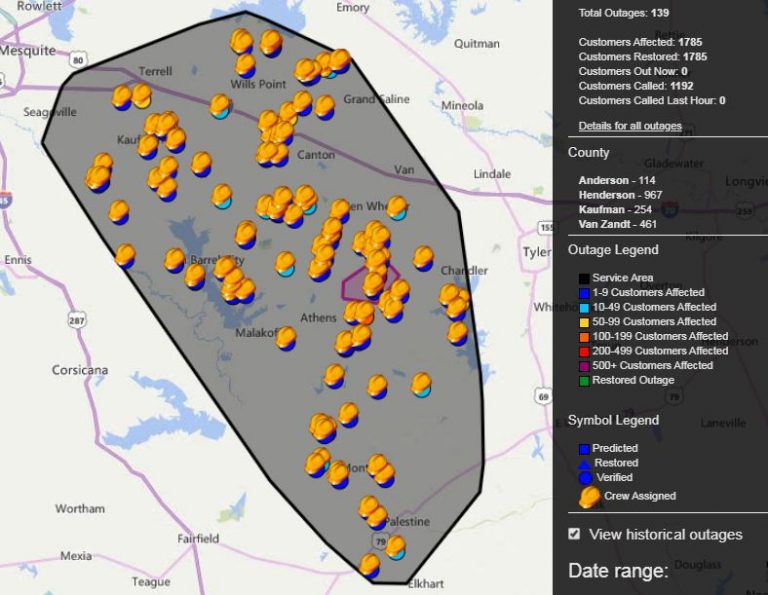Select Henderson county in the County list
Viewport: 768px width, 595px height.
click(606, 195)
